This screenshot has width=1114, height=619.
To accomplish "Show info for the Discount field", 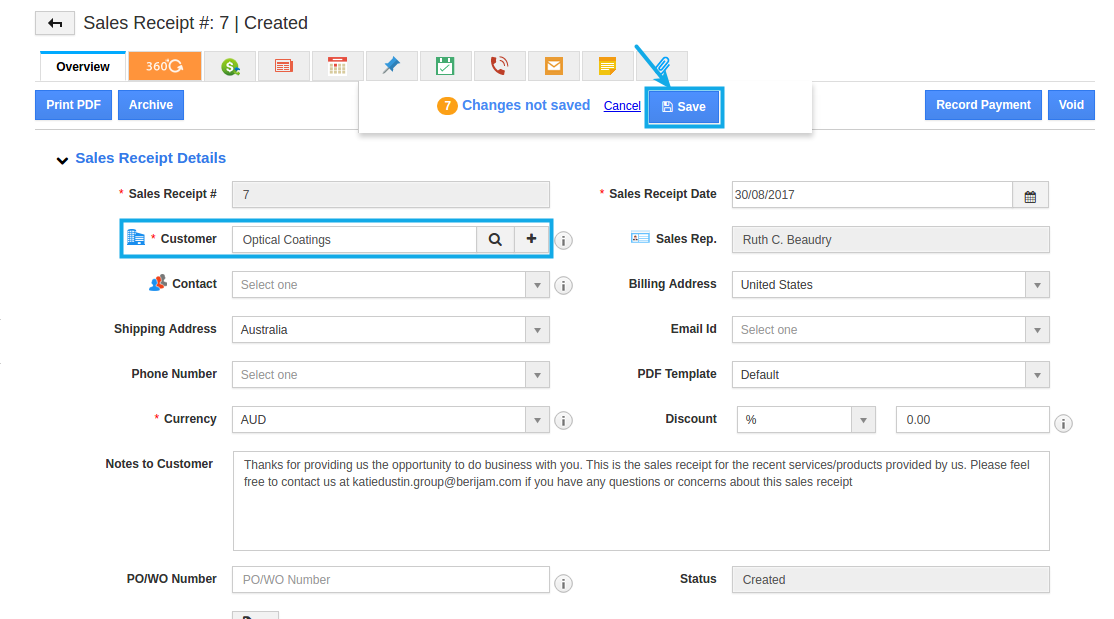I will tap(1063, 424).
